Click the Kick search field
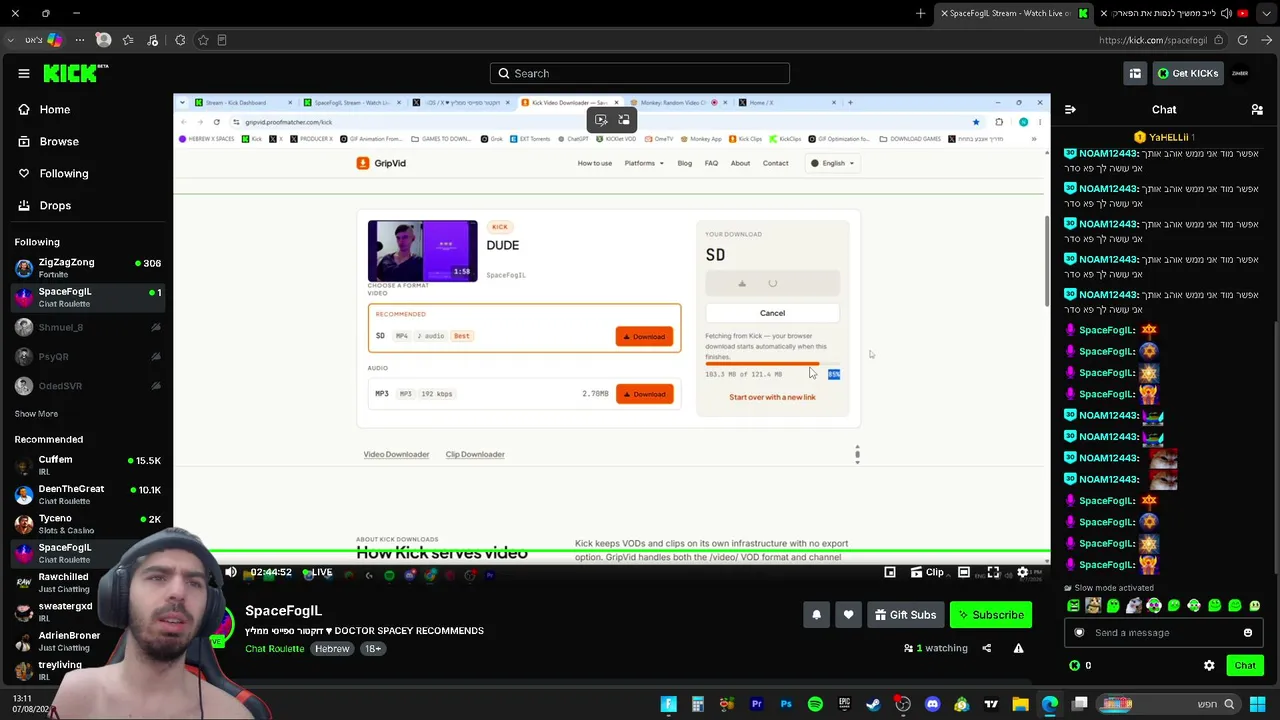Screen dimensions: 1280x720 click(640, 73)
